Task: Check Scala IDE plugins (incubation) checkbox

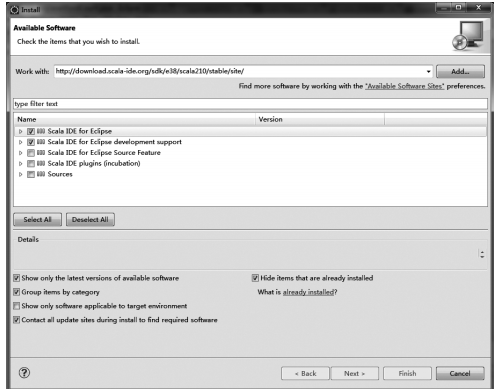Action: (31, 163)
